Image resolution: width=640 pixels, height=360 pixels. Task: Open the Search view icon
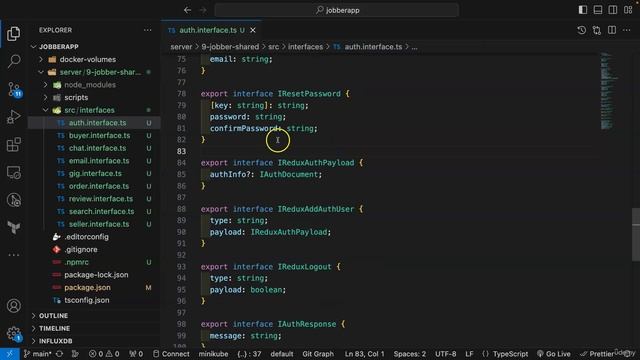13,61
